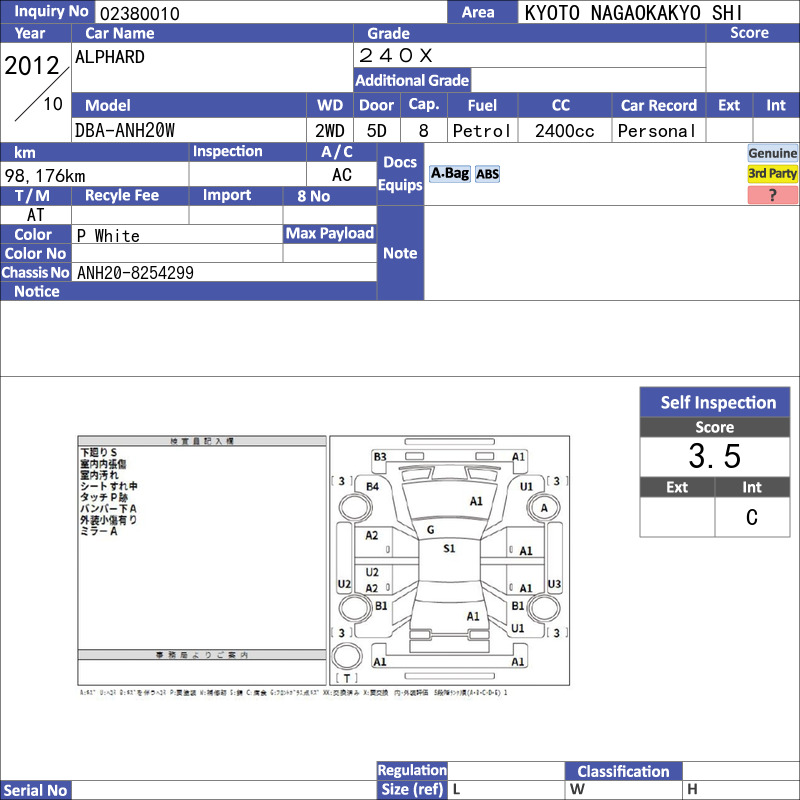Click the wheel circle marked A
This screenshot has height=800, width=800.
(x=545, y=508)
